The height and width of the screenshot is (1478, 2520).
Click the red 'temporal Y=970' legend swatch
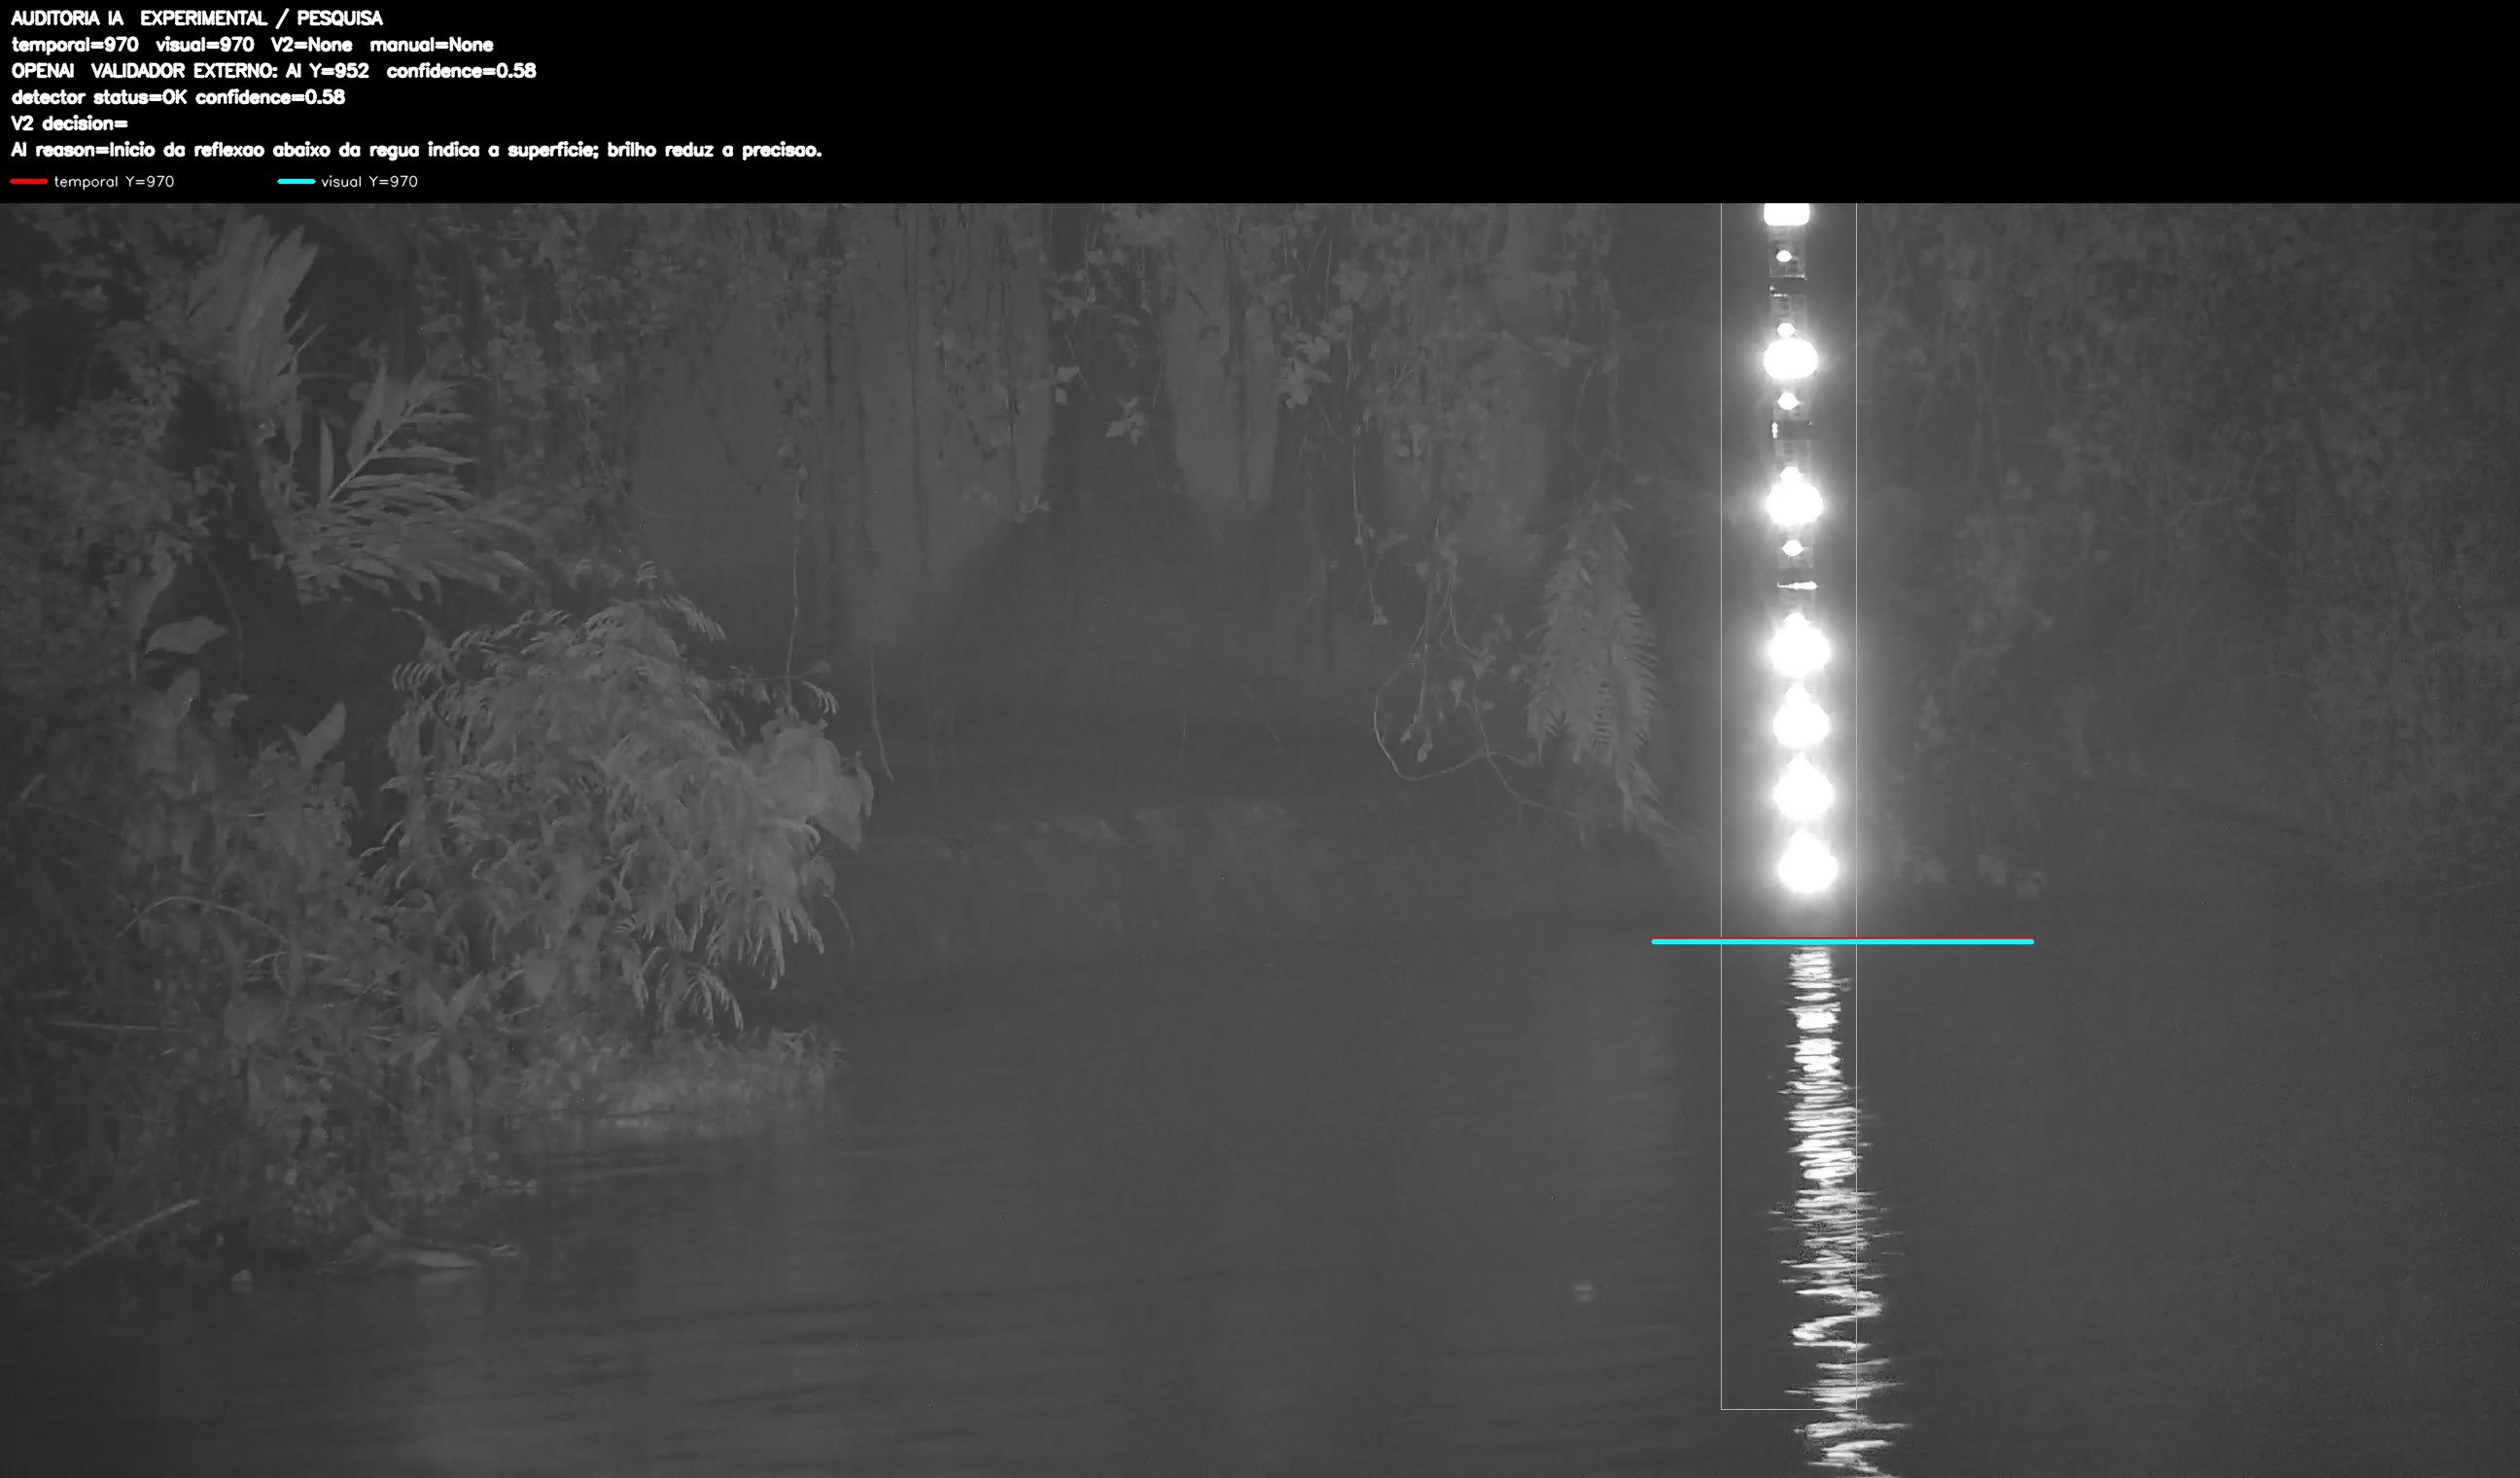click(29, 181)
